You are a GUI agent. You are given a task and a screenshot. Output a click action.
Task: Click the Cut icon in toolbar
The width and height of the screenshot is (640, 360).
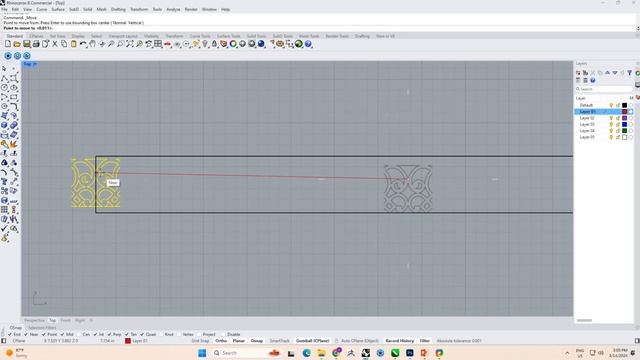click(x=55, y=44)
